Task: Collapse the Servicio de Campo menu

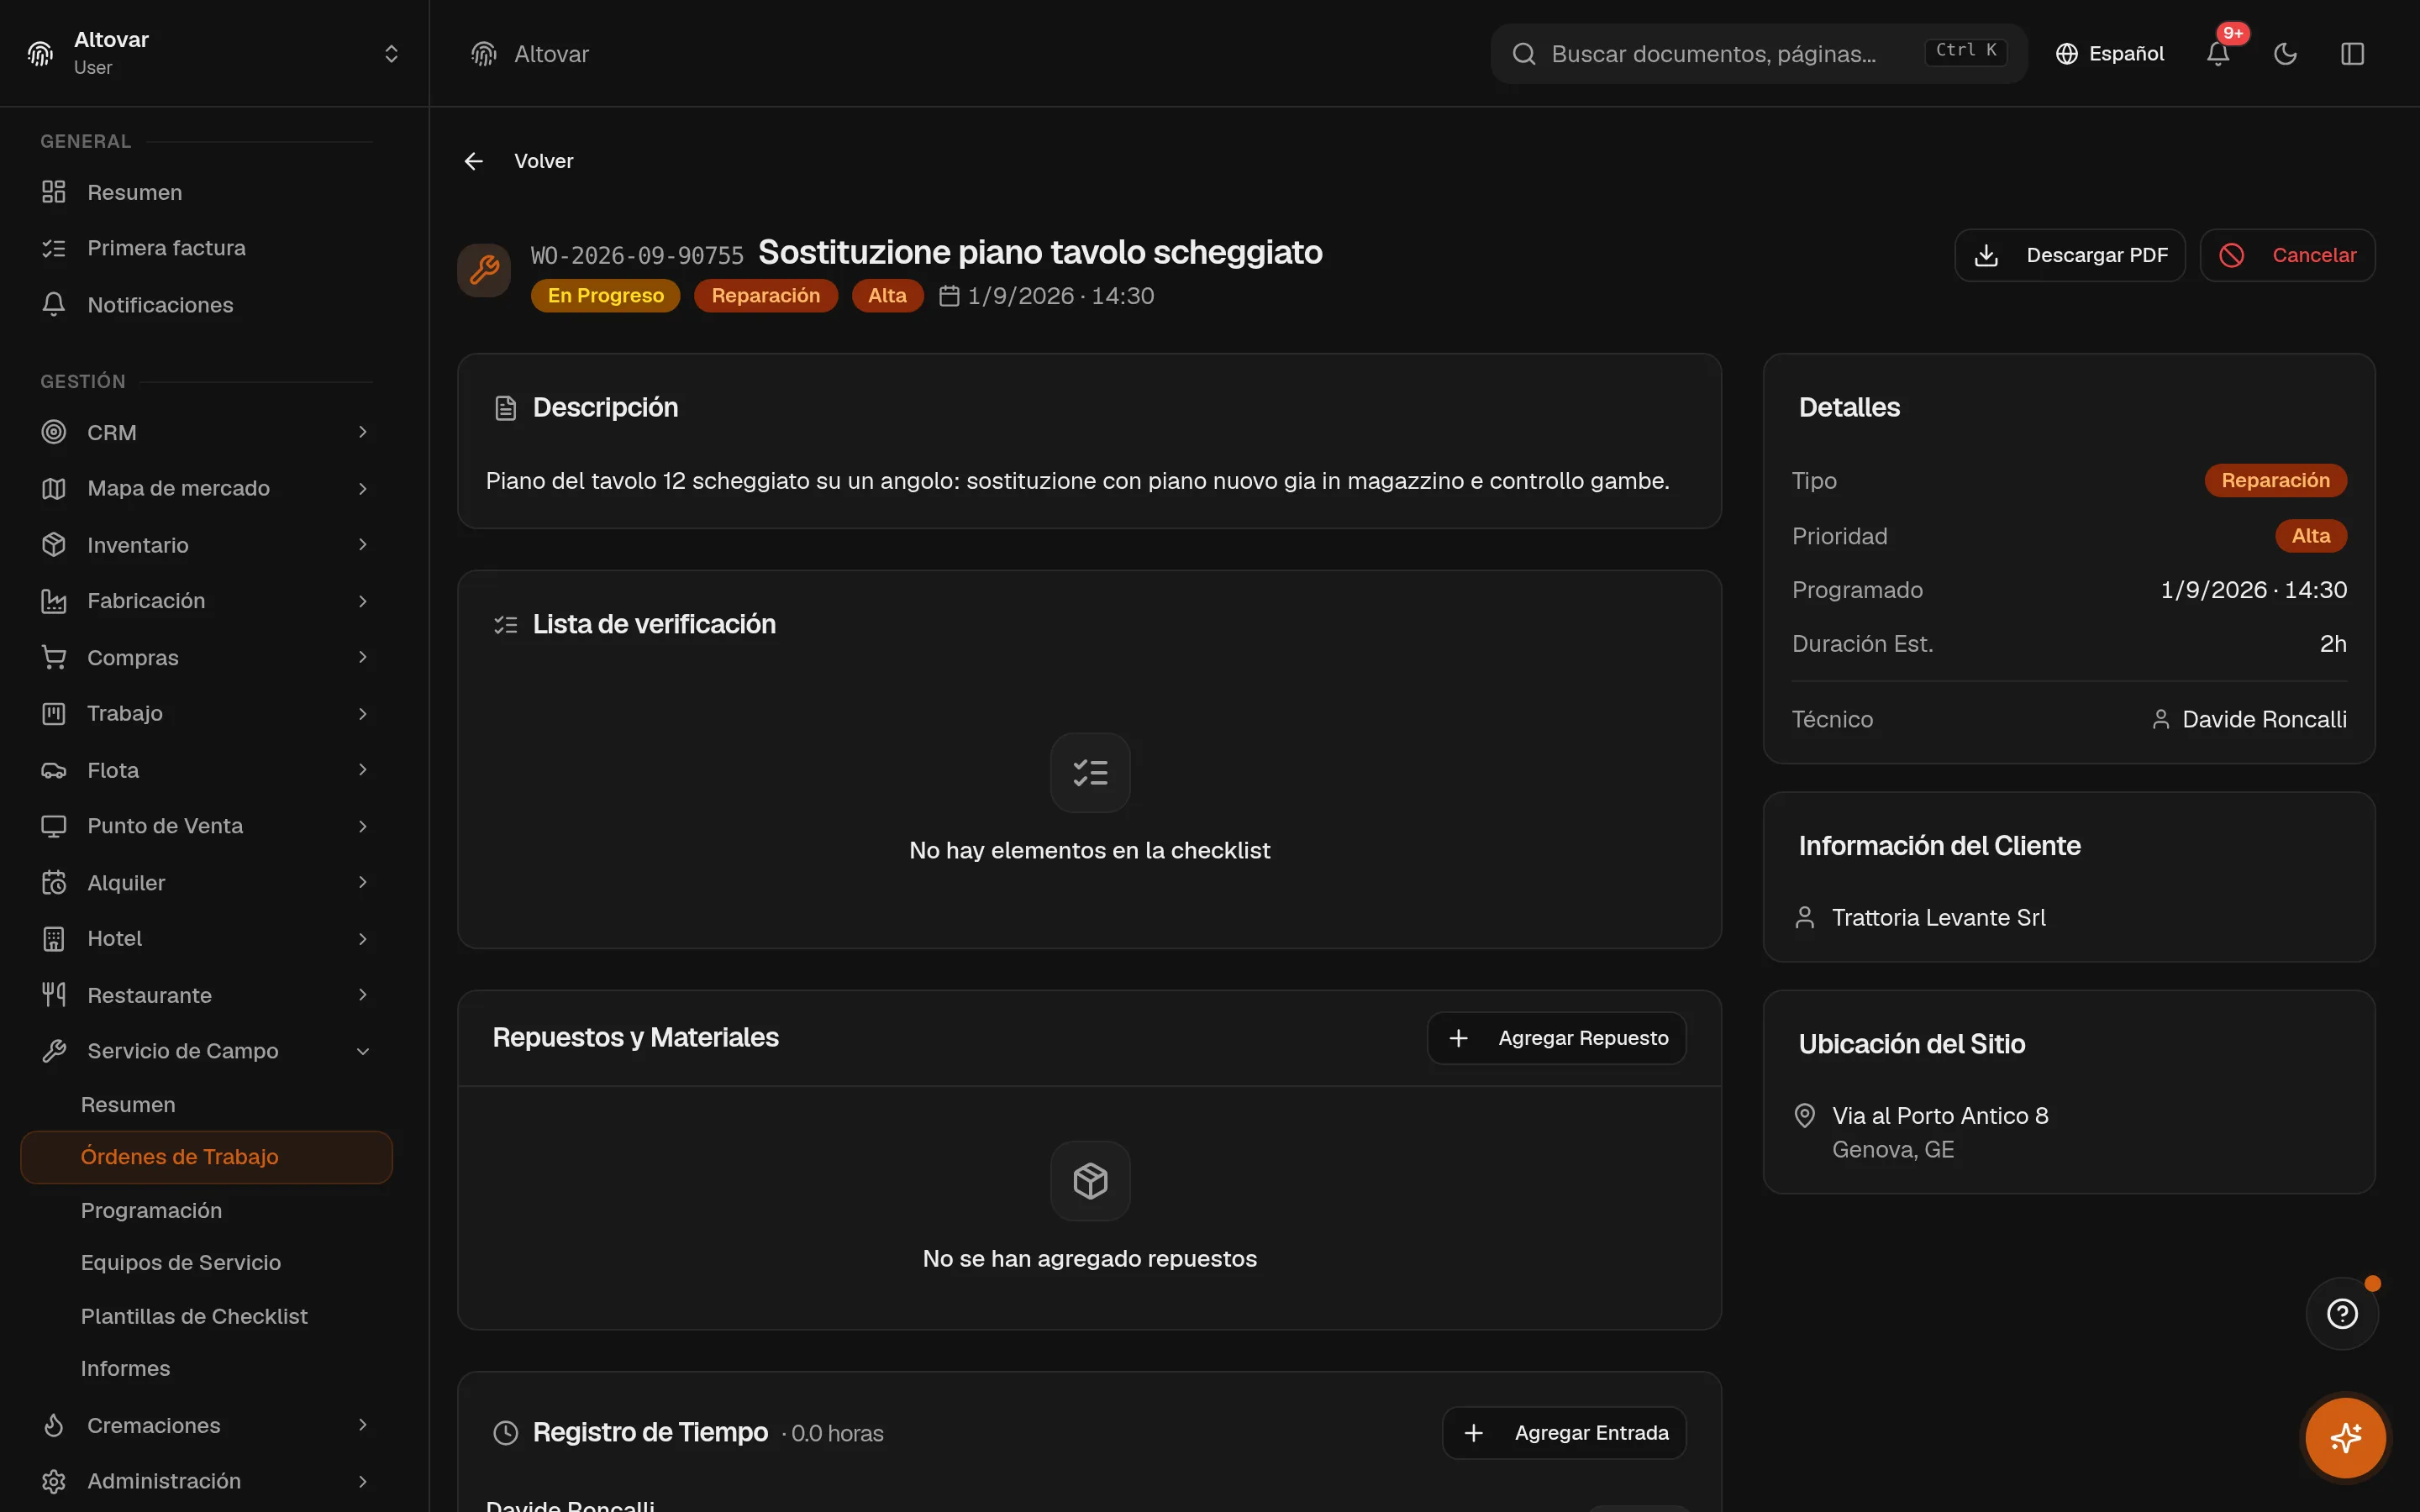Action: pos(206,1051)
